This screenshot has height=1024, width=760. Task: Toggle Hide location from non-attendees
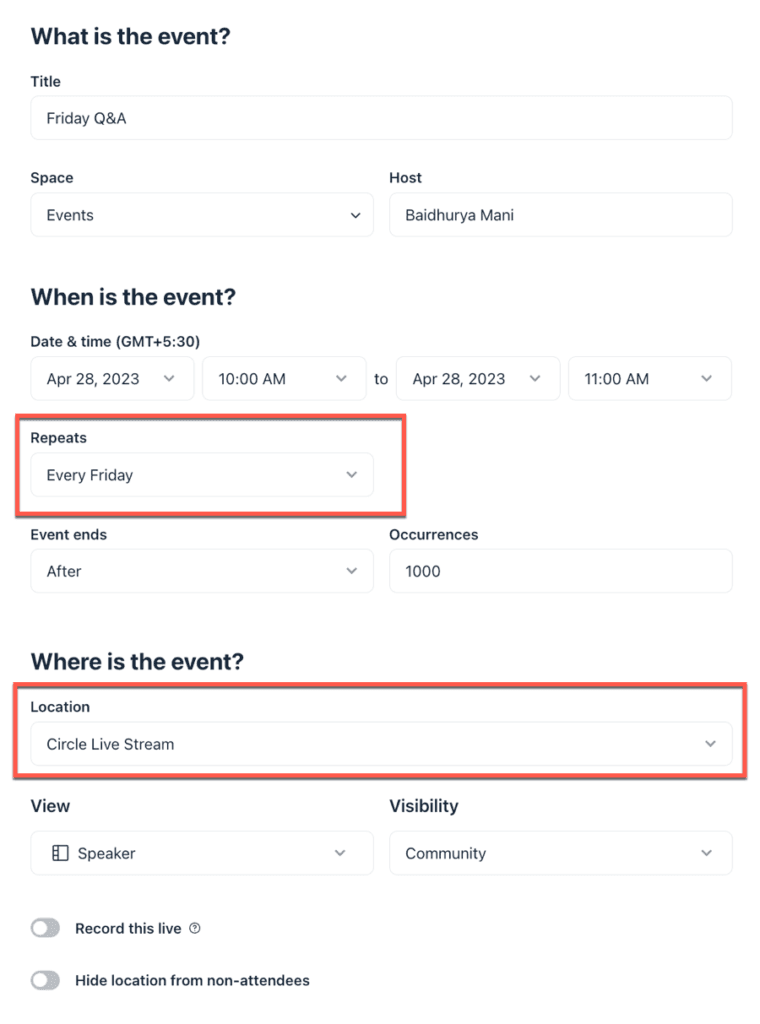tap(46, 981)
